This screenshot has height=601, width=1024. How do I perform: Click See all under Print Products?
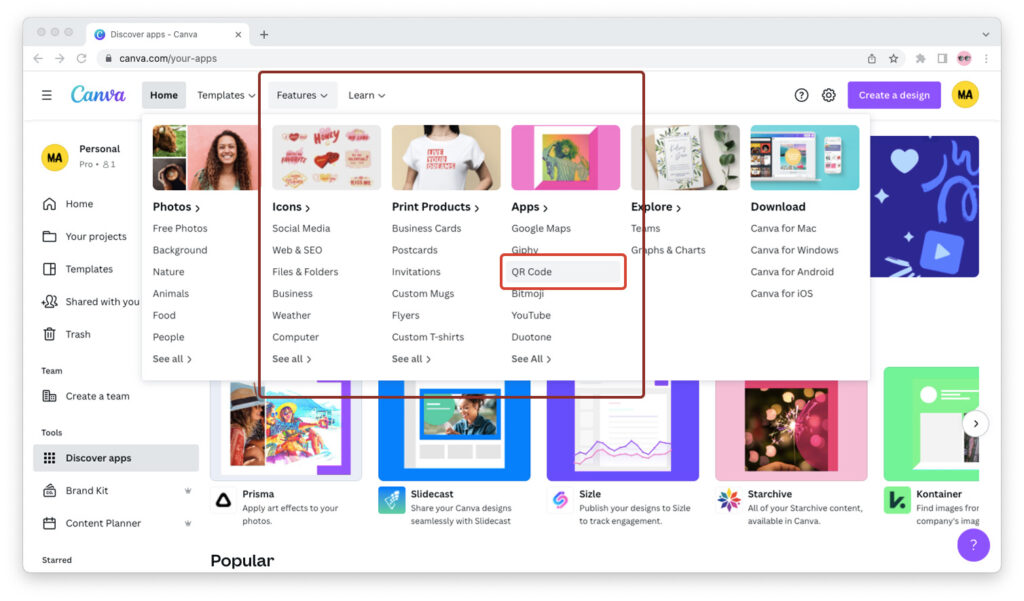tap(411, 359)
